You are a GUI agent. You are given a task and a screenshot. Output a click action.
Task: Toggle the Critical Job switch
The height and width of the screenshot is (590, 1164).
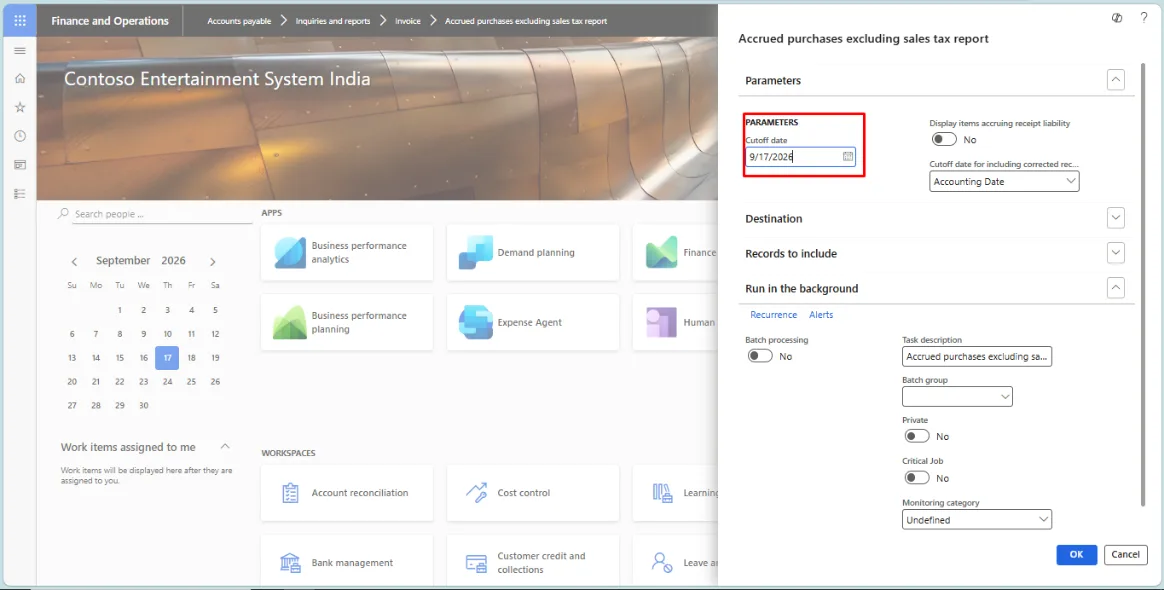coord(917,478)
